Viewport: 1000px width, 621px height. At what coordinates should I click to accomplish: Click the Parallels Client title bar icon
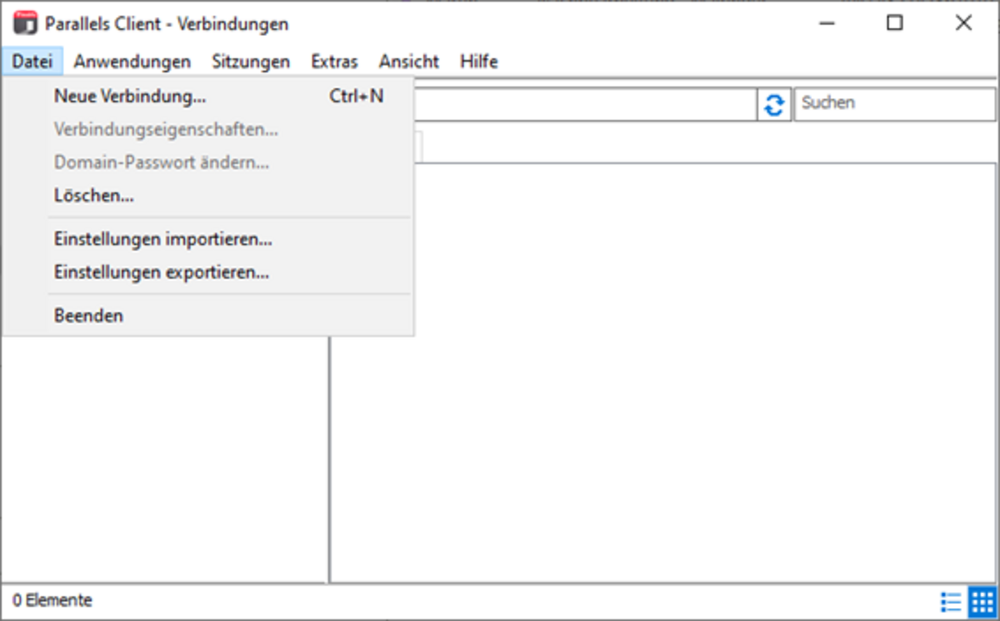pos(26,23)
